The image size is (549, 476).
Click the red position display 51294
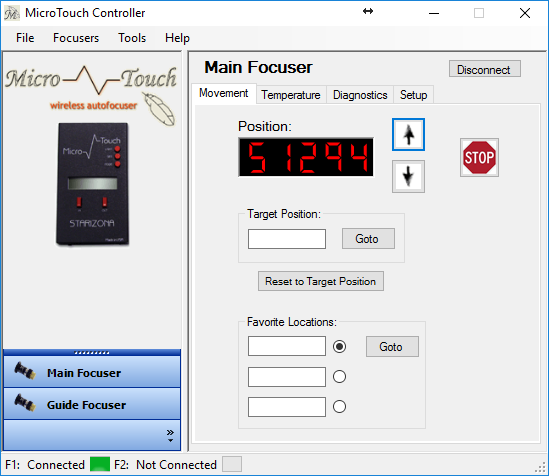pyautogui.click(x=306, y=157)
